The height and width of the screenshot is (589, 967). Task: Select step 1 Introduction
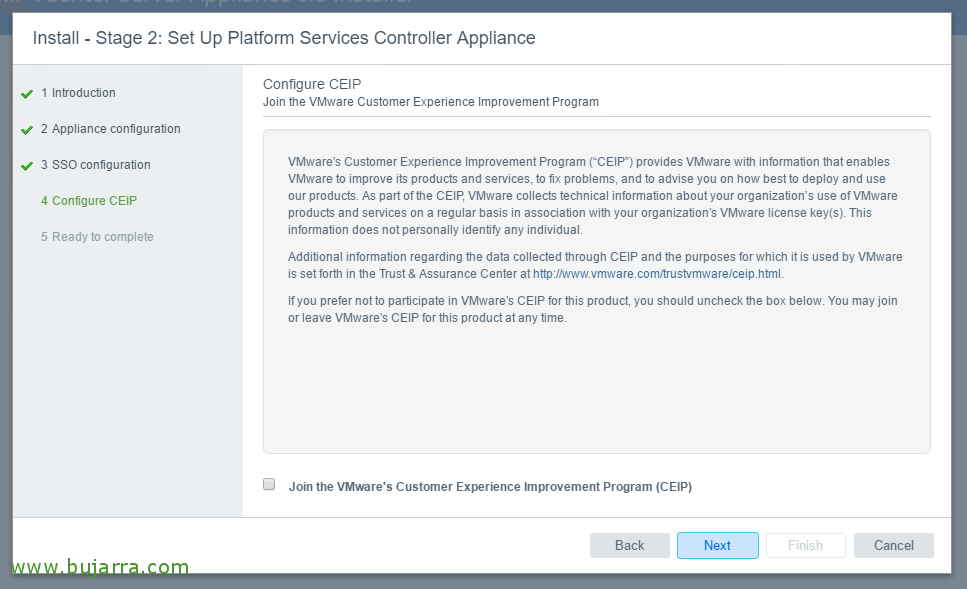pos(78,93)
